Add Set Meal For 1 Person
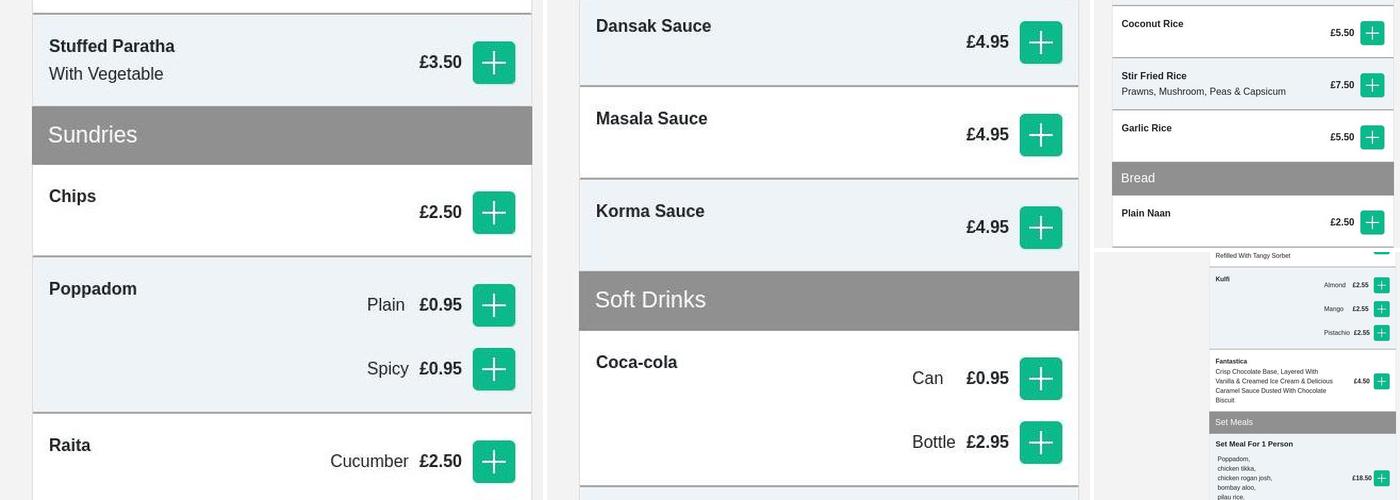Image resolution: width=1400 pixels, height=500 pixels. coord(1381,478)
